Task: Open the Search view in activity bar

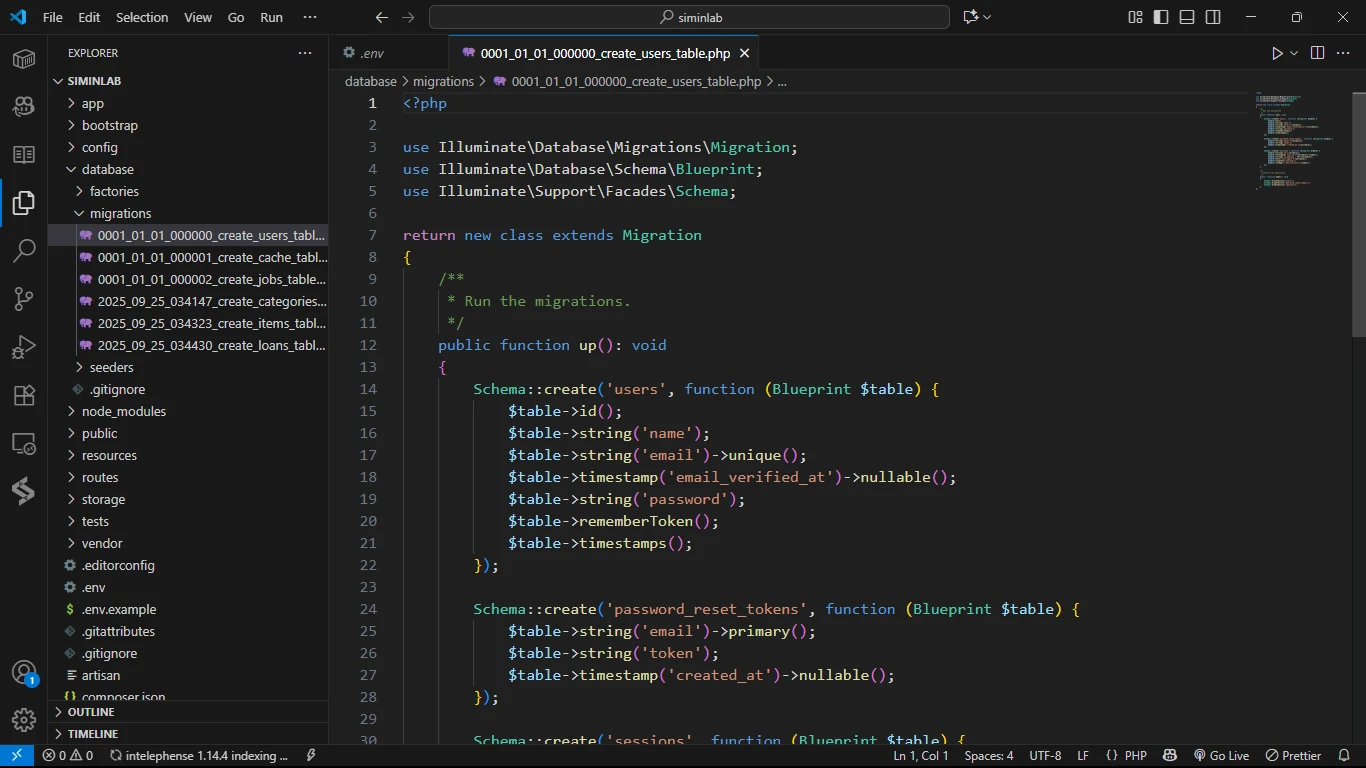Action: tap(24, 251)
